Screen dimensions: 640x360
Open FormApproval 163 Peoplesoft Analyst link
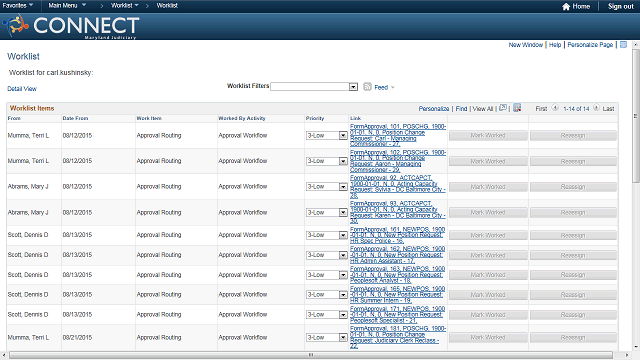click(398, 275)
